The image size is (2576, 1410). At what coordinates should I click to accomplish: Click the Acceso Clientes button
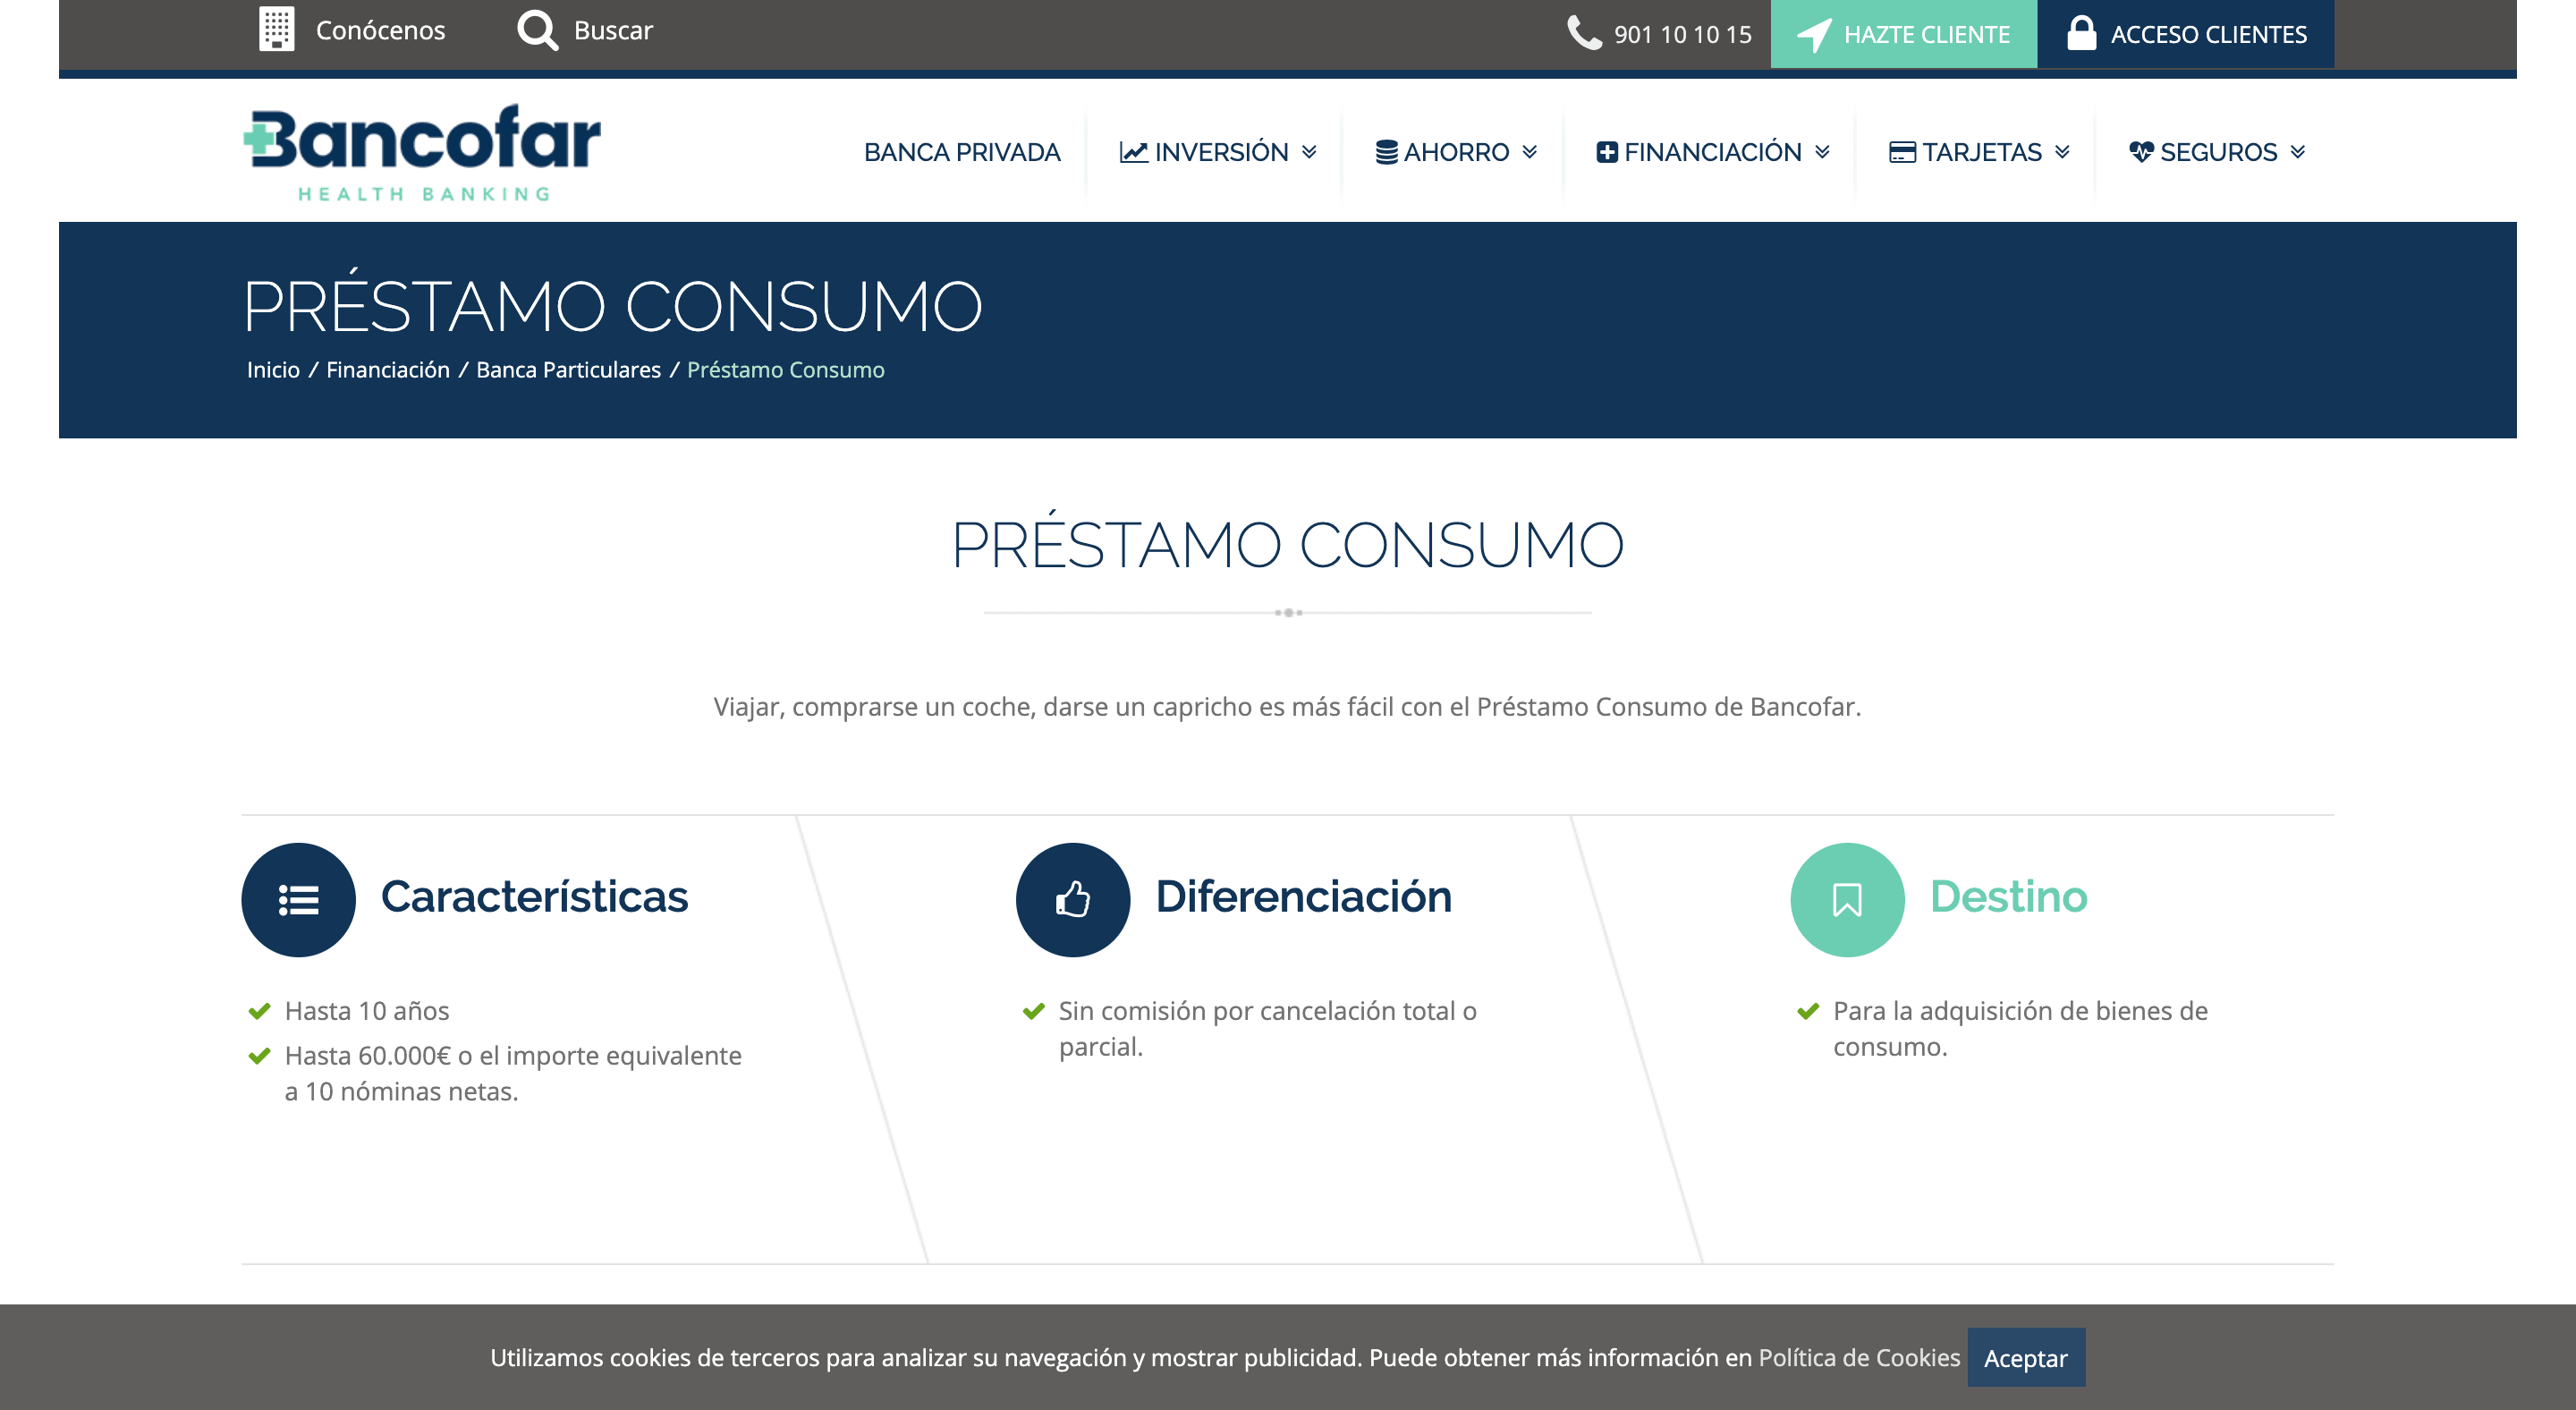2186,34
